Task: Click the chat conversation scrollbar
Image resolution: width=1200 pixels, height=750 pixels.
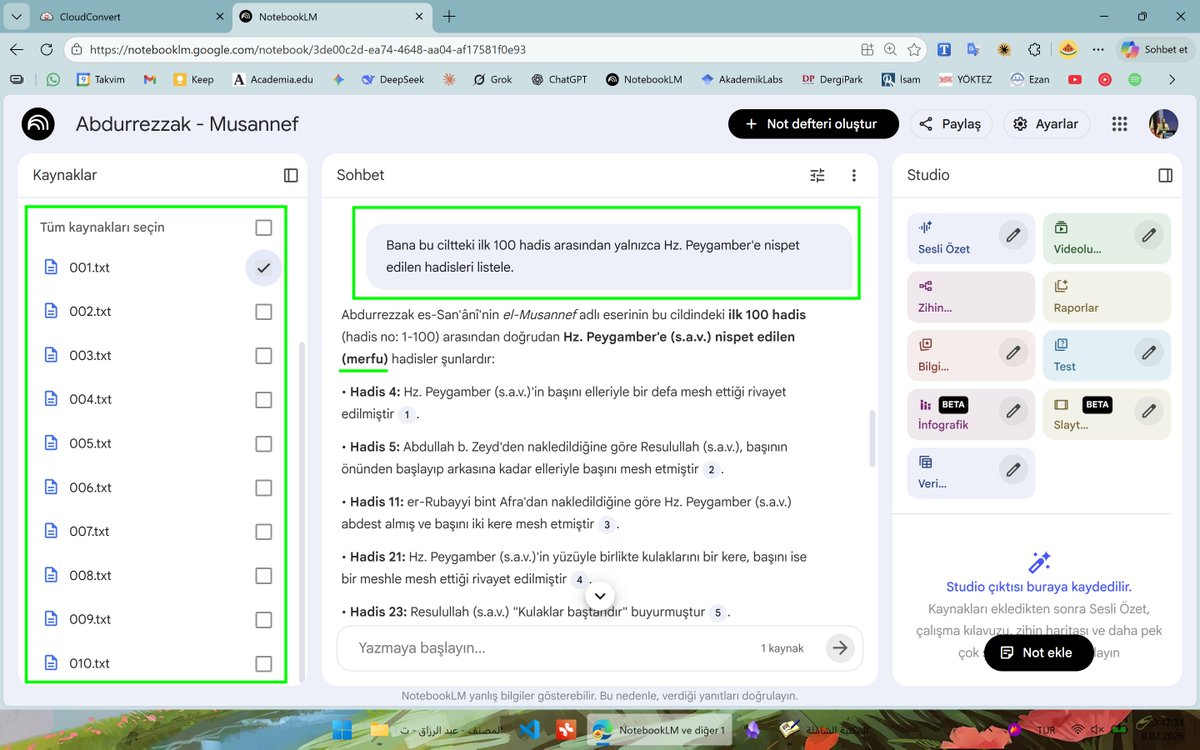Action: pyautogui.click(x=873, y=436)
